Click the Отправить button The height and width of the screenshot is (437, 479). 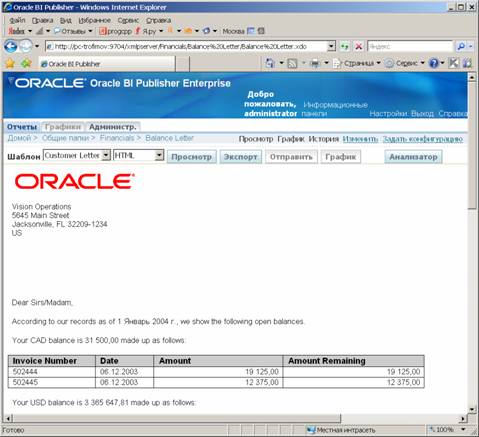pos(291,157)
